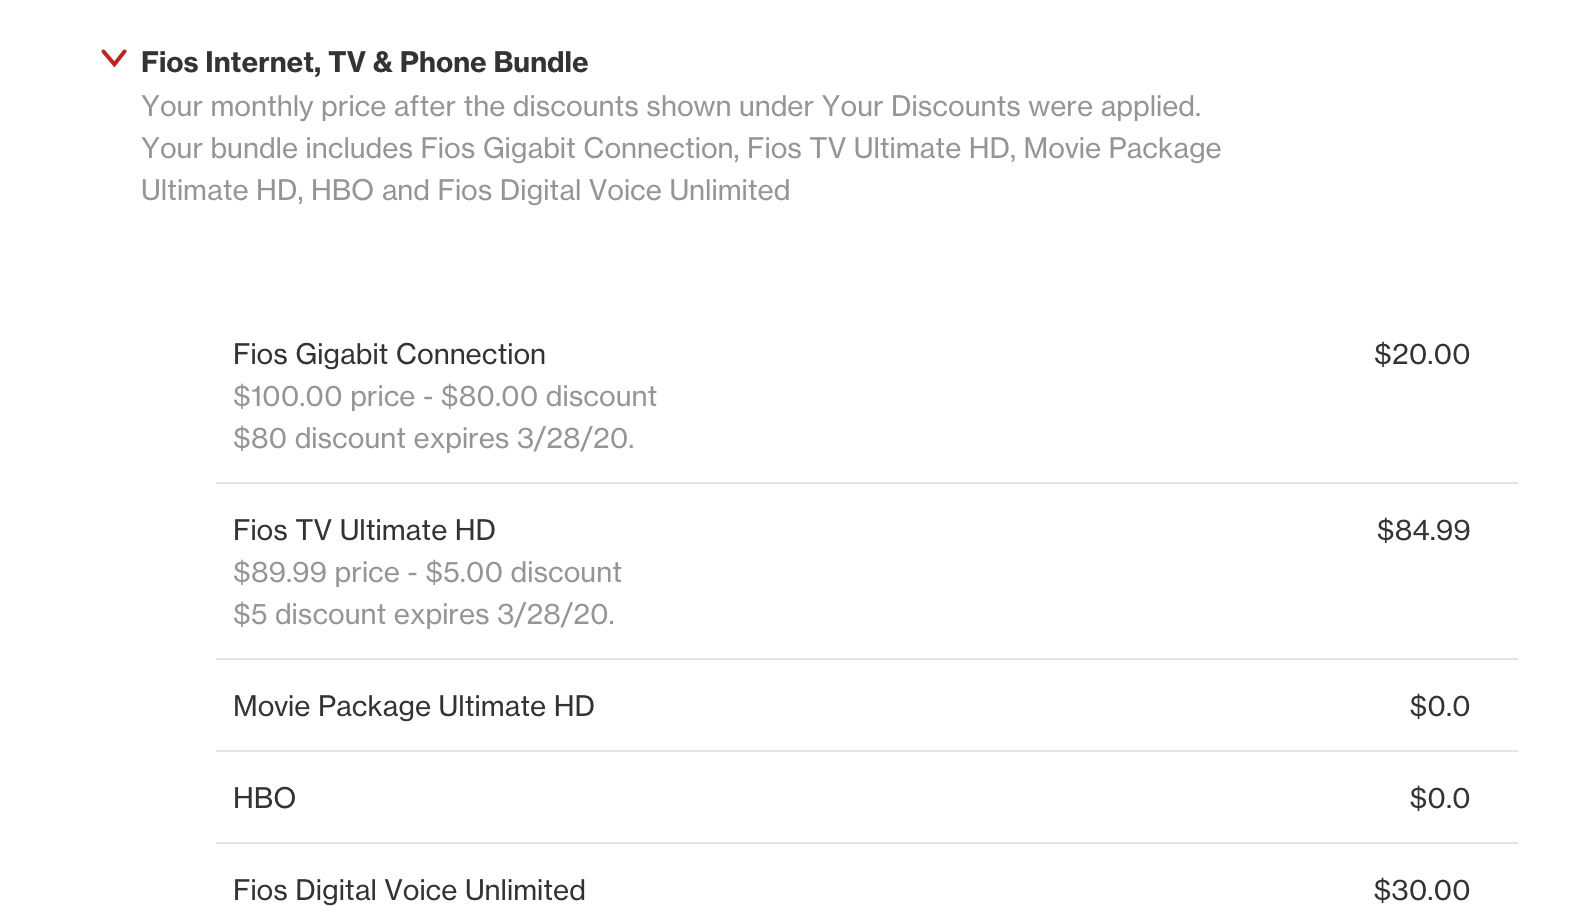Click the '$89.99 price - $5.00 discount' text
Image resolution: width=1588 pixels, height=924 pixels.
tap(427, 572)
